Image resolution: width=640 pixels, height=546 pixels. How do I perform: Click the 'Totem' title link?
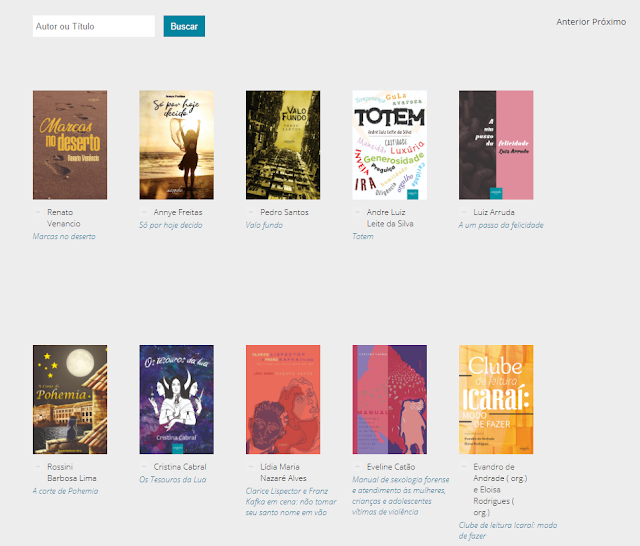tap(363, 236)
